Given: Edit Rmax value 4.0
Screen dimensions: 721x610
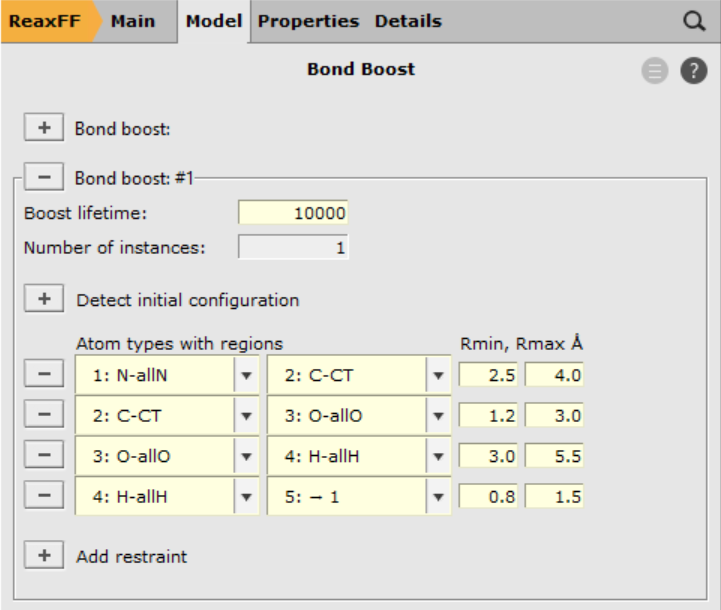Looking at the screenshot, I should tap(554, 375).
